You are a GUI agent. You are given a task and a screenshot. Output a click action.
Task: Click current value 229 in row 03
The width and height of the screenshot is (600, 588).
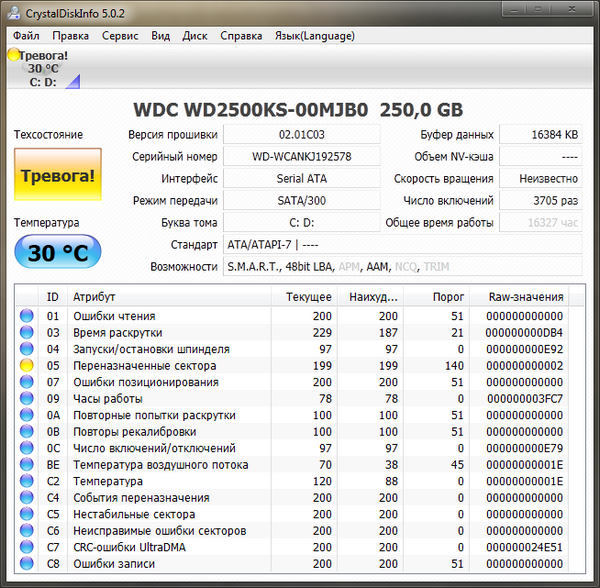click(x=322, y=333)
